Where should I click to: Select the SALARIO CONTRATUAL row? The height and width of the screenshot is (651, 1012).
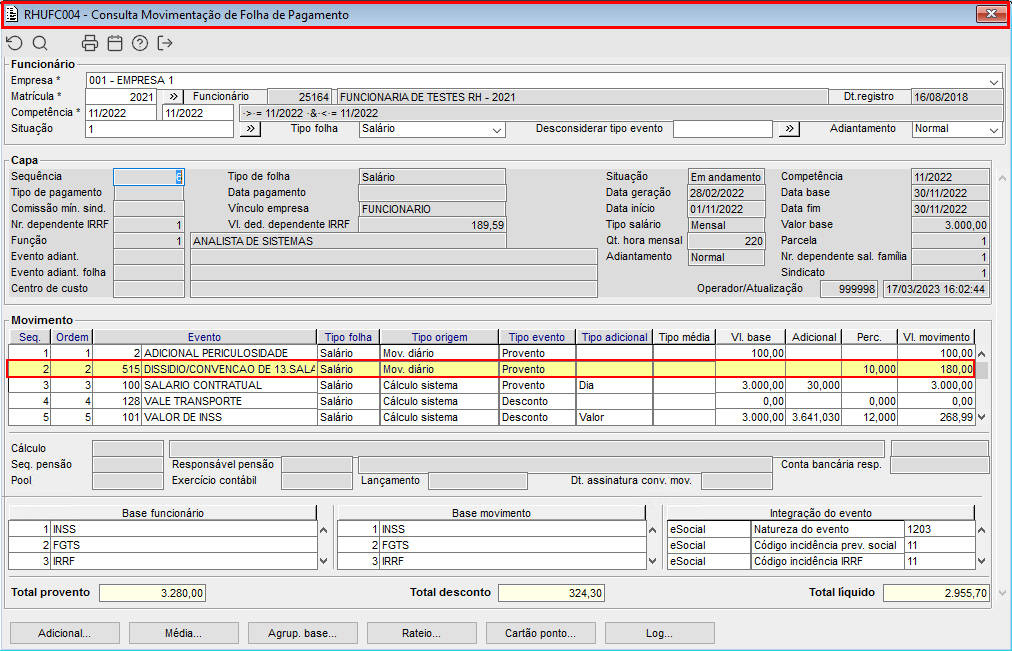coord(202,385)
